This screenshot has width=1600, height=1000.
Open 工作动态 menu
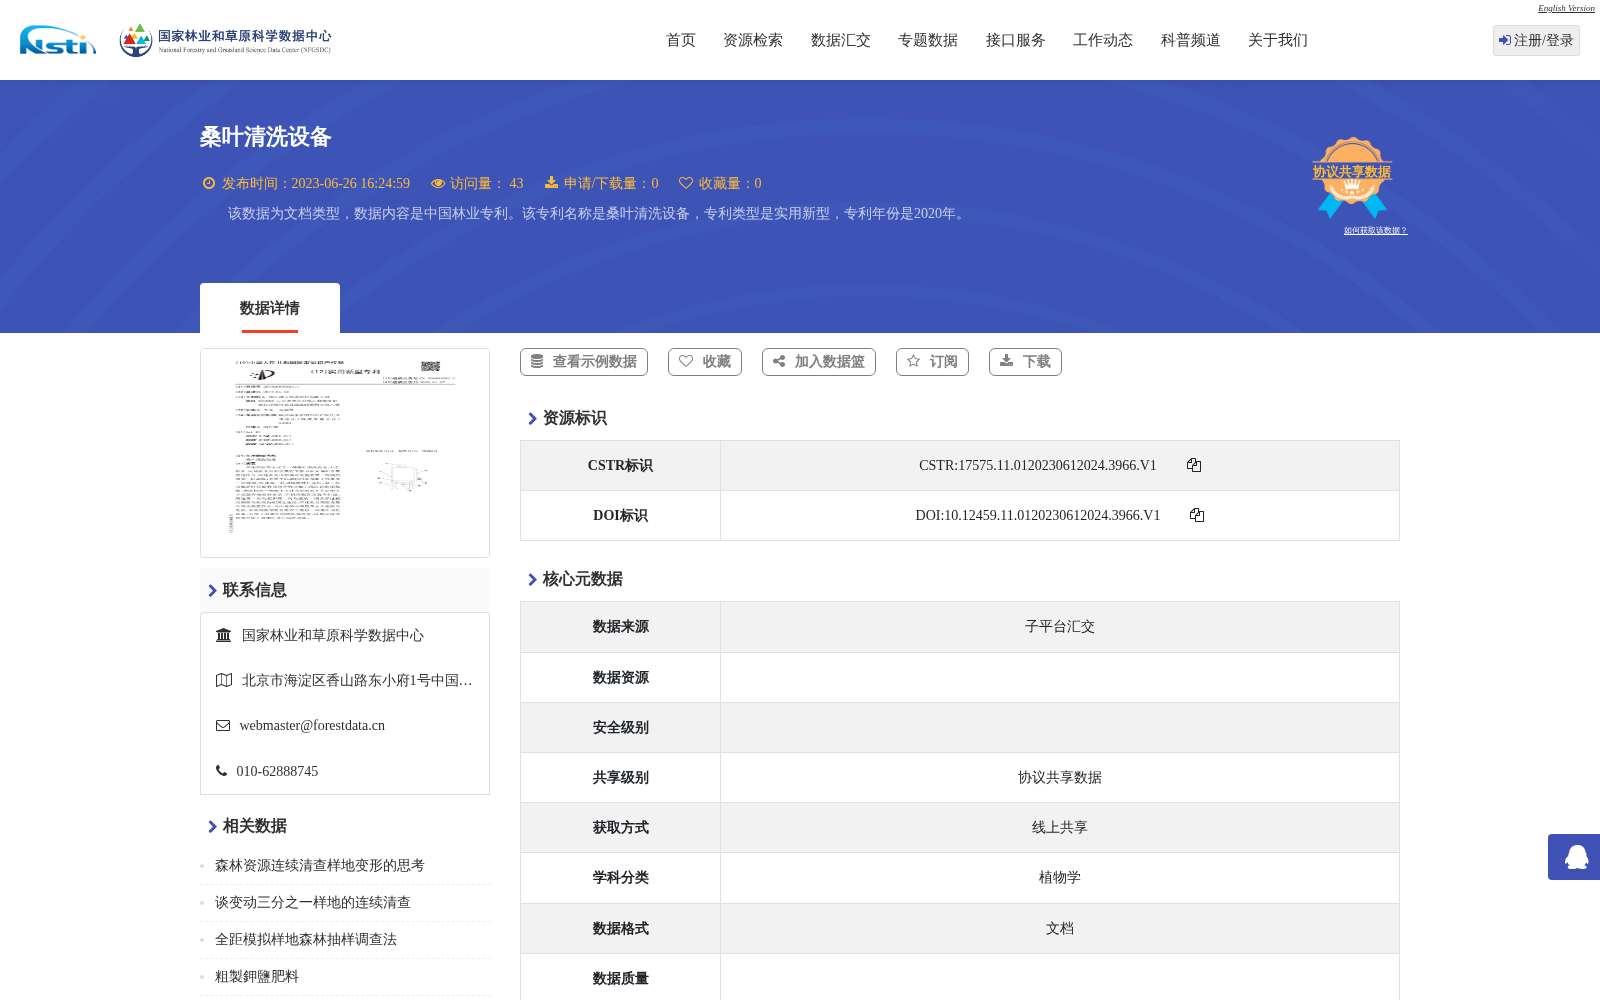(x=1103, y=40)
